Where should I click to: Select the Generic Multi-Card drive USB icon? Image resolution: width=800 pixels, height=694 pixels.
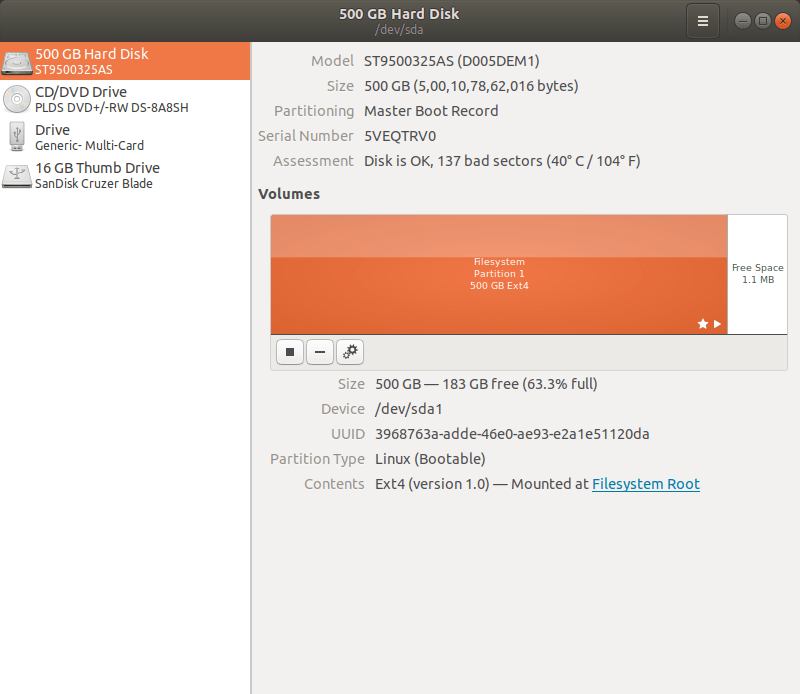[x=17, y=137]
